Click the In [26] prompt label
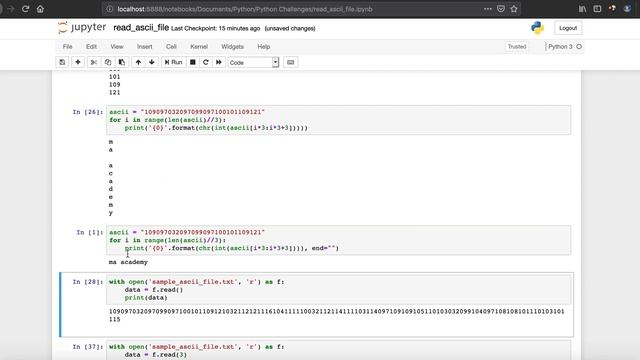 click(88, 112)
